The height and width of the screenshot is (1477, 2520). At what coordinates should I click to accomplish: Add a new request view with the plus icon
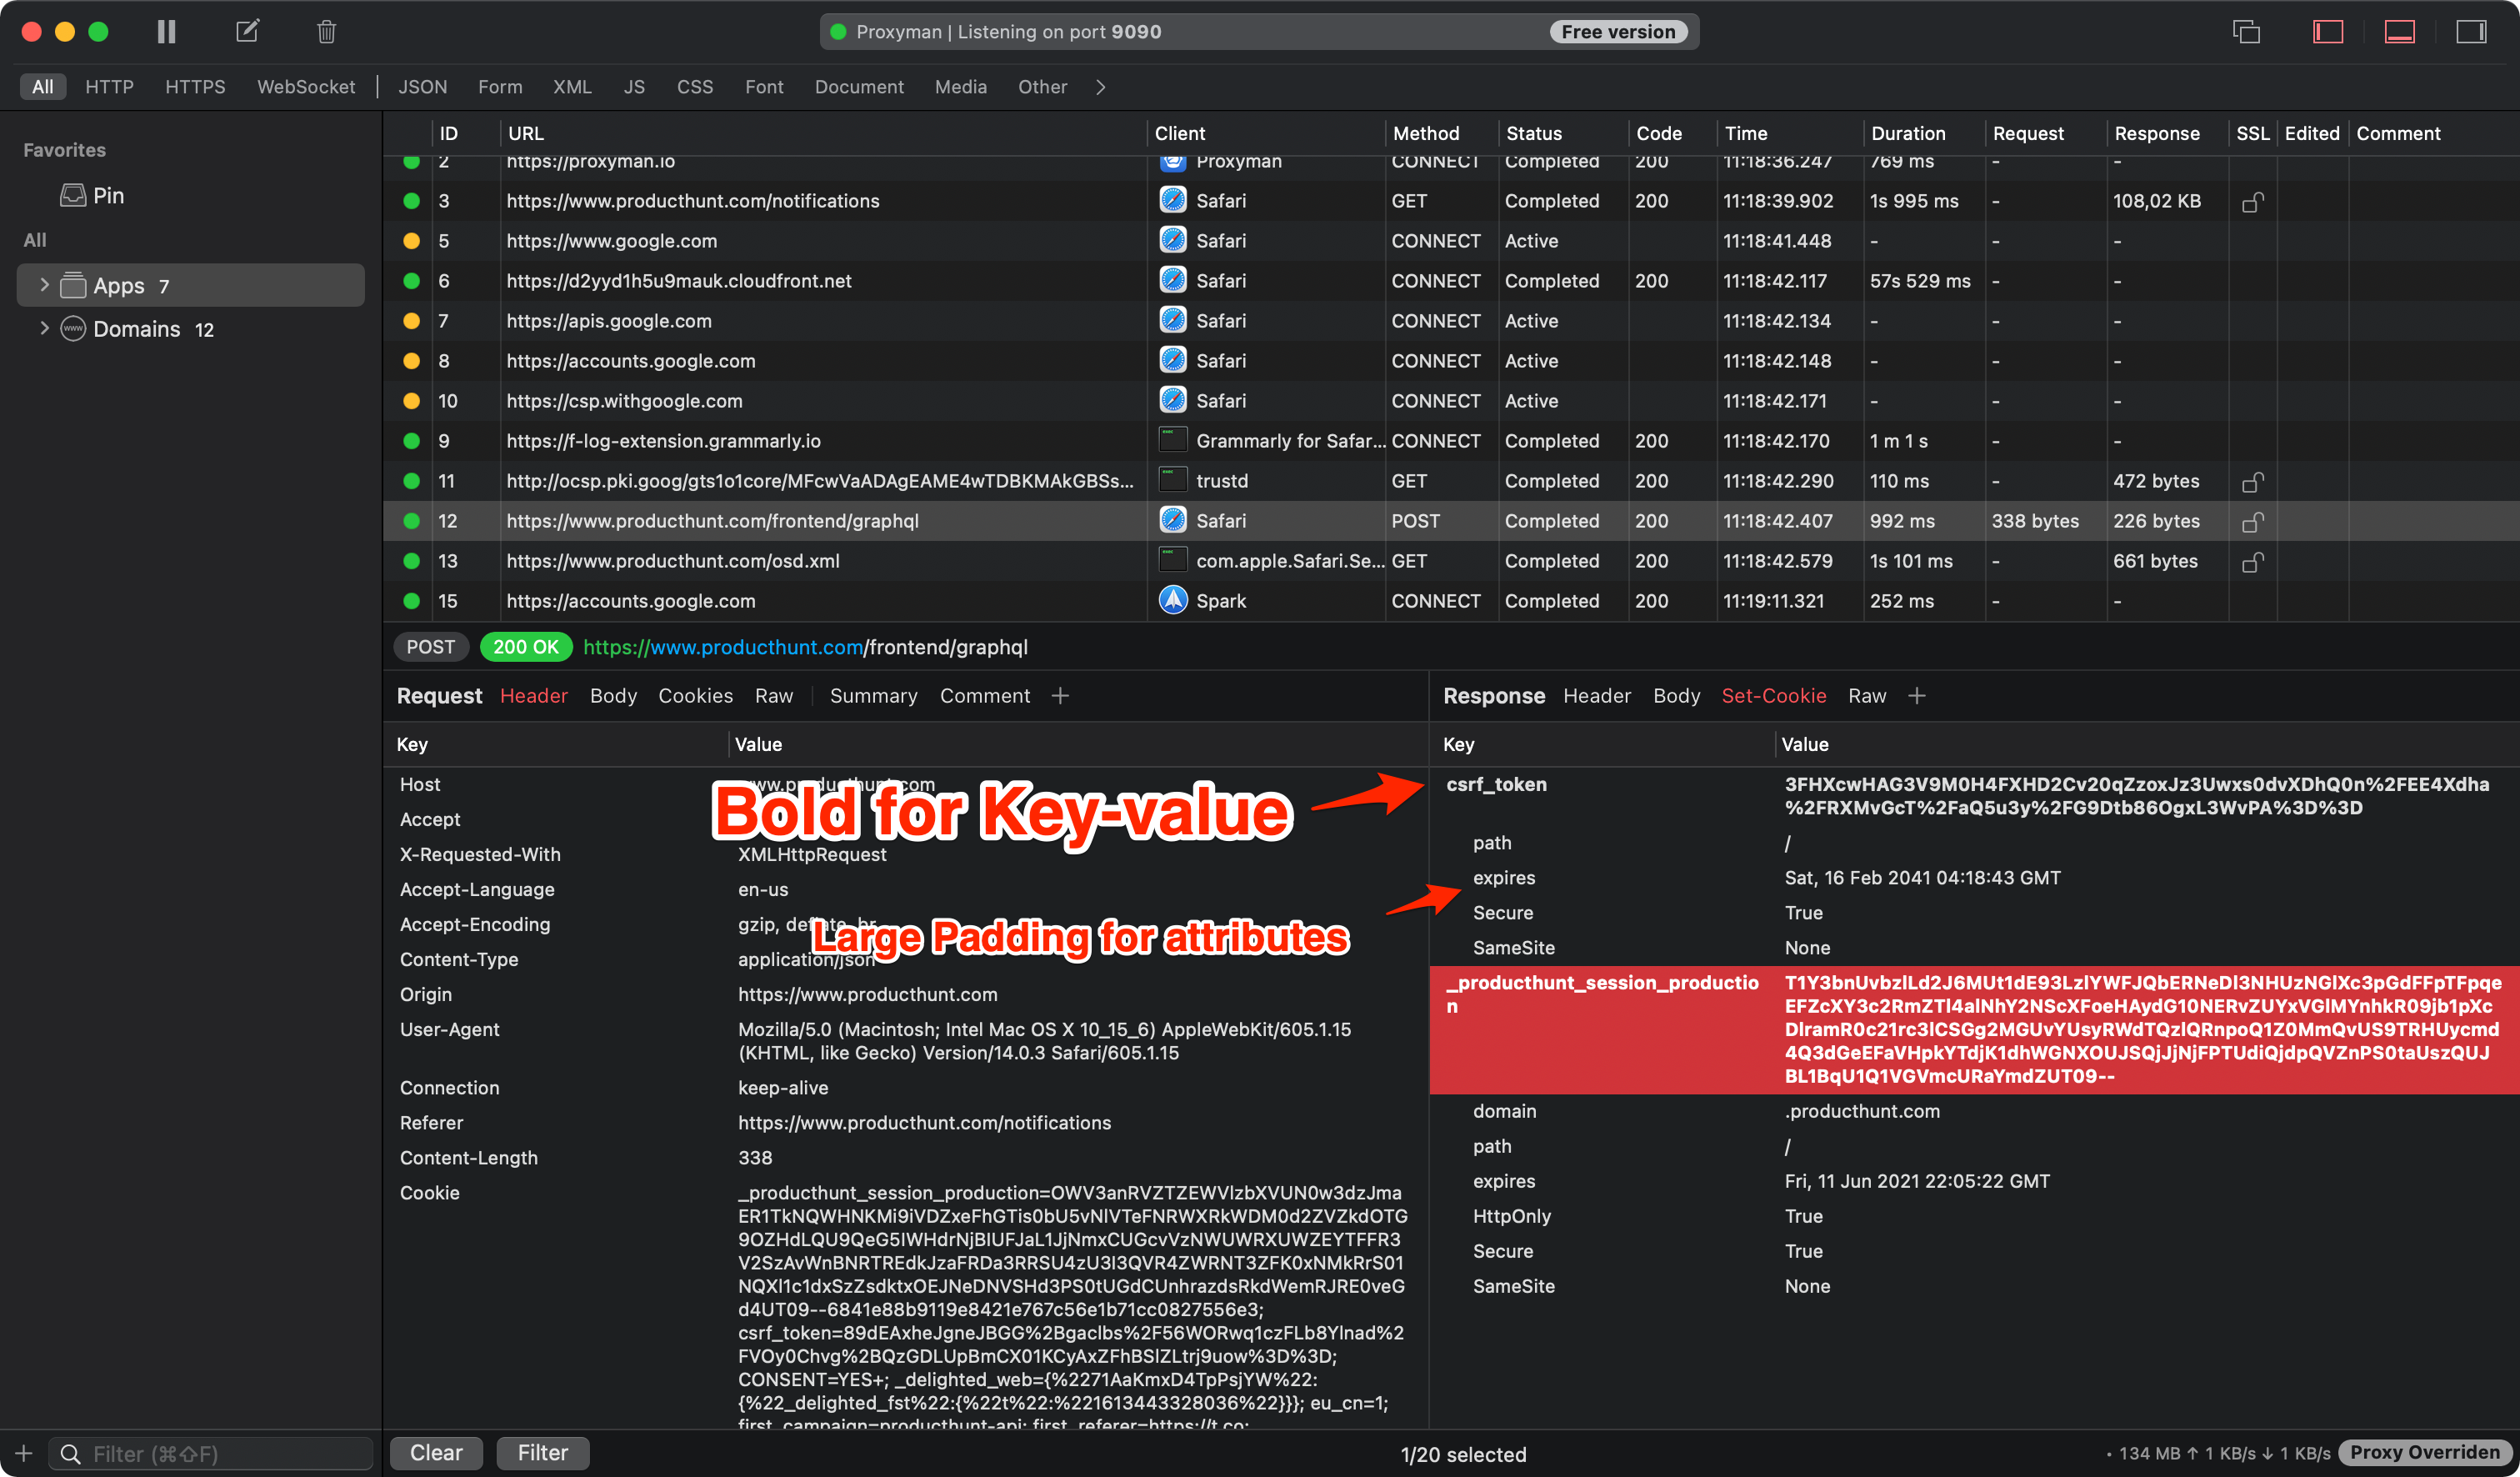click(x=1060, y=695)
